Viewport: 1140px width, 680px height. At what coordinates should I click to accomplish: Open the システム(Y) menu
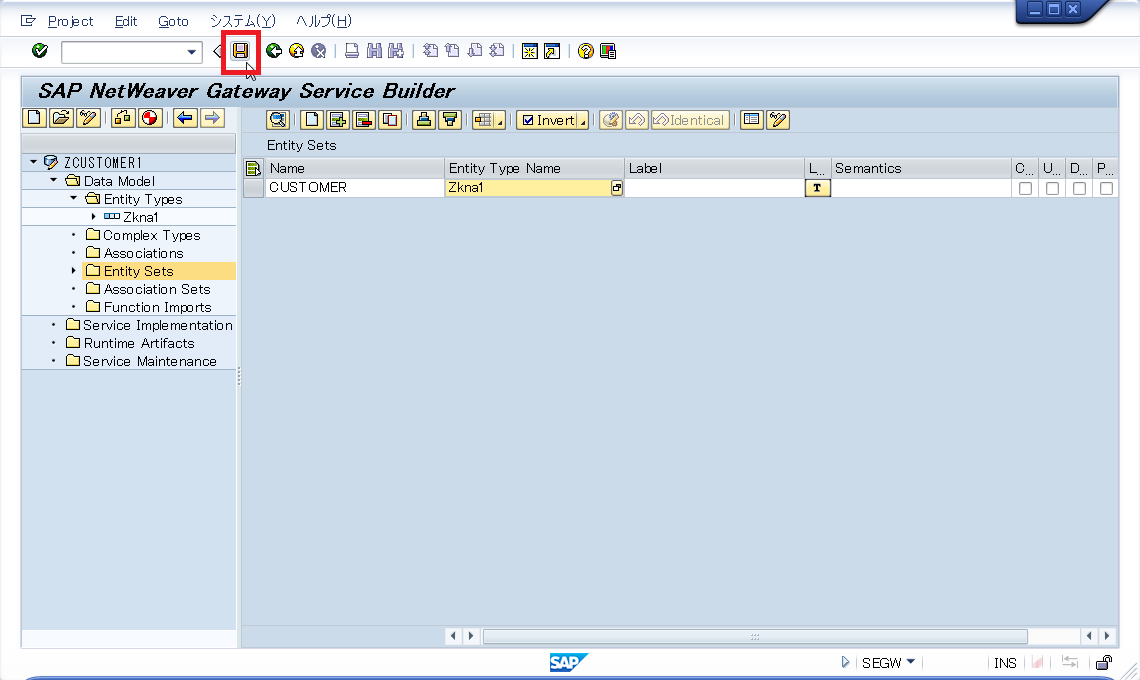coord(243,21)
